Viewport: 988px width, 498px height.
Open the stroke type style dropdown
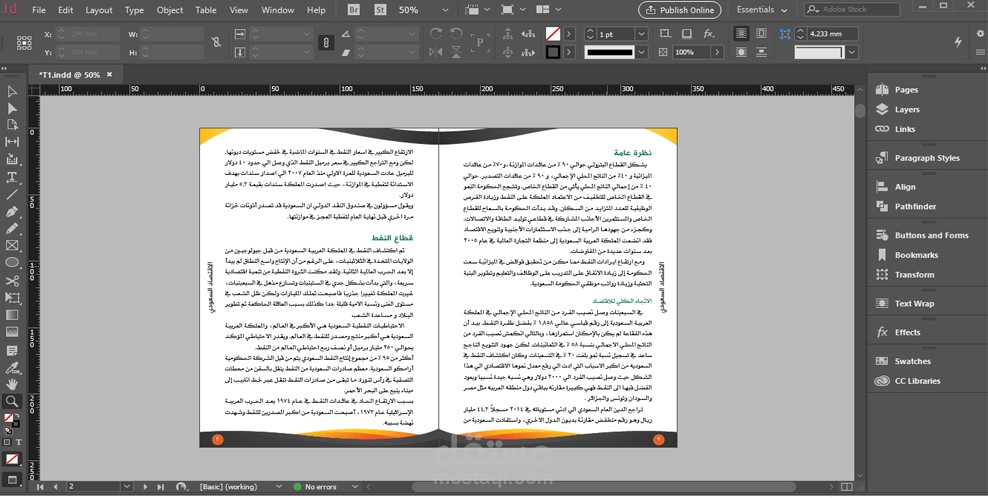coord(641,52)
